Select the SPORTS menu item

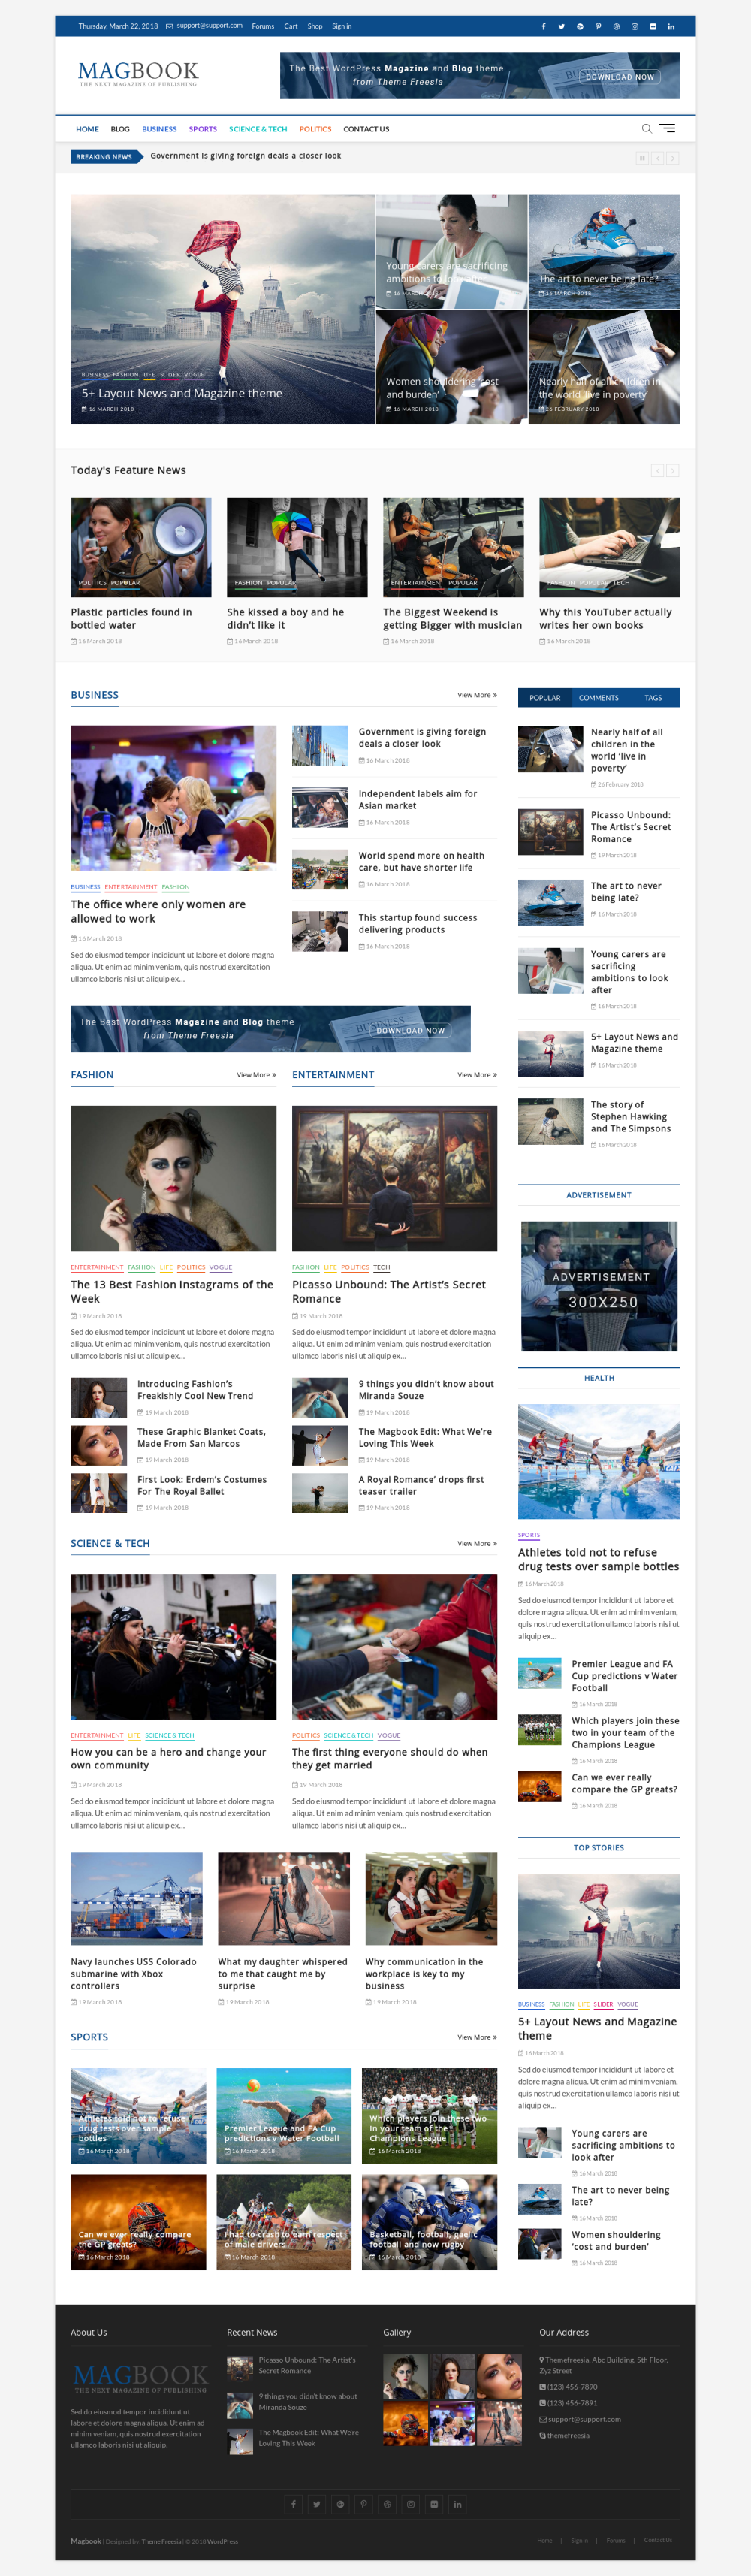click(x=203, y=129)
